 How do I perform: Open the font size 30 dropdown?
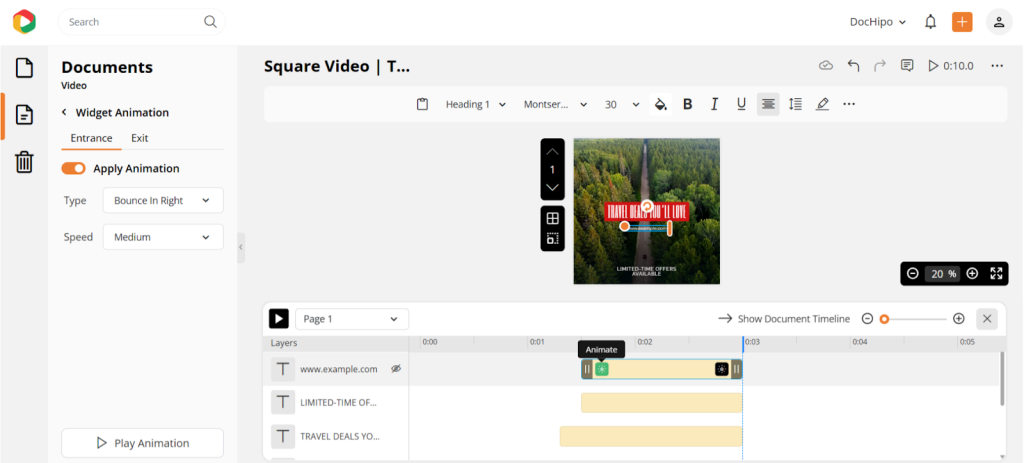[622, 104]
